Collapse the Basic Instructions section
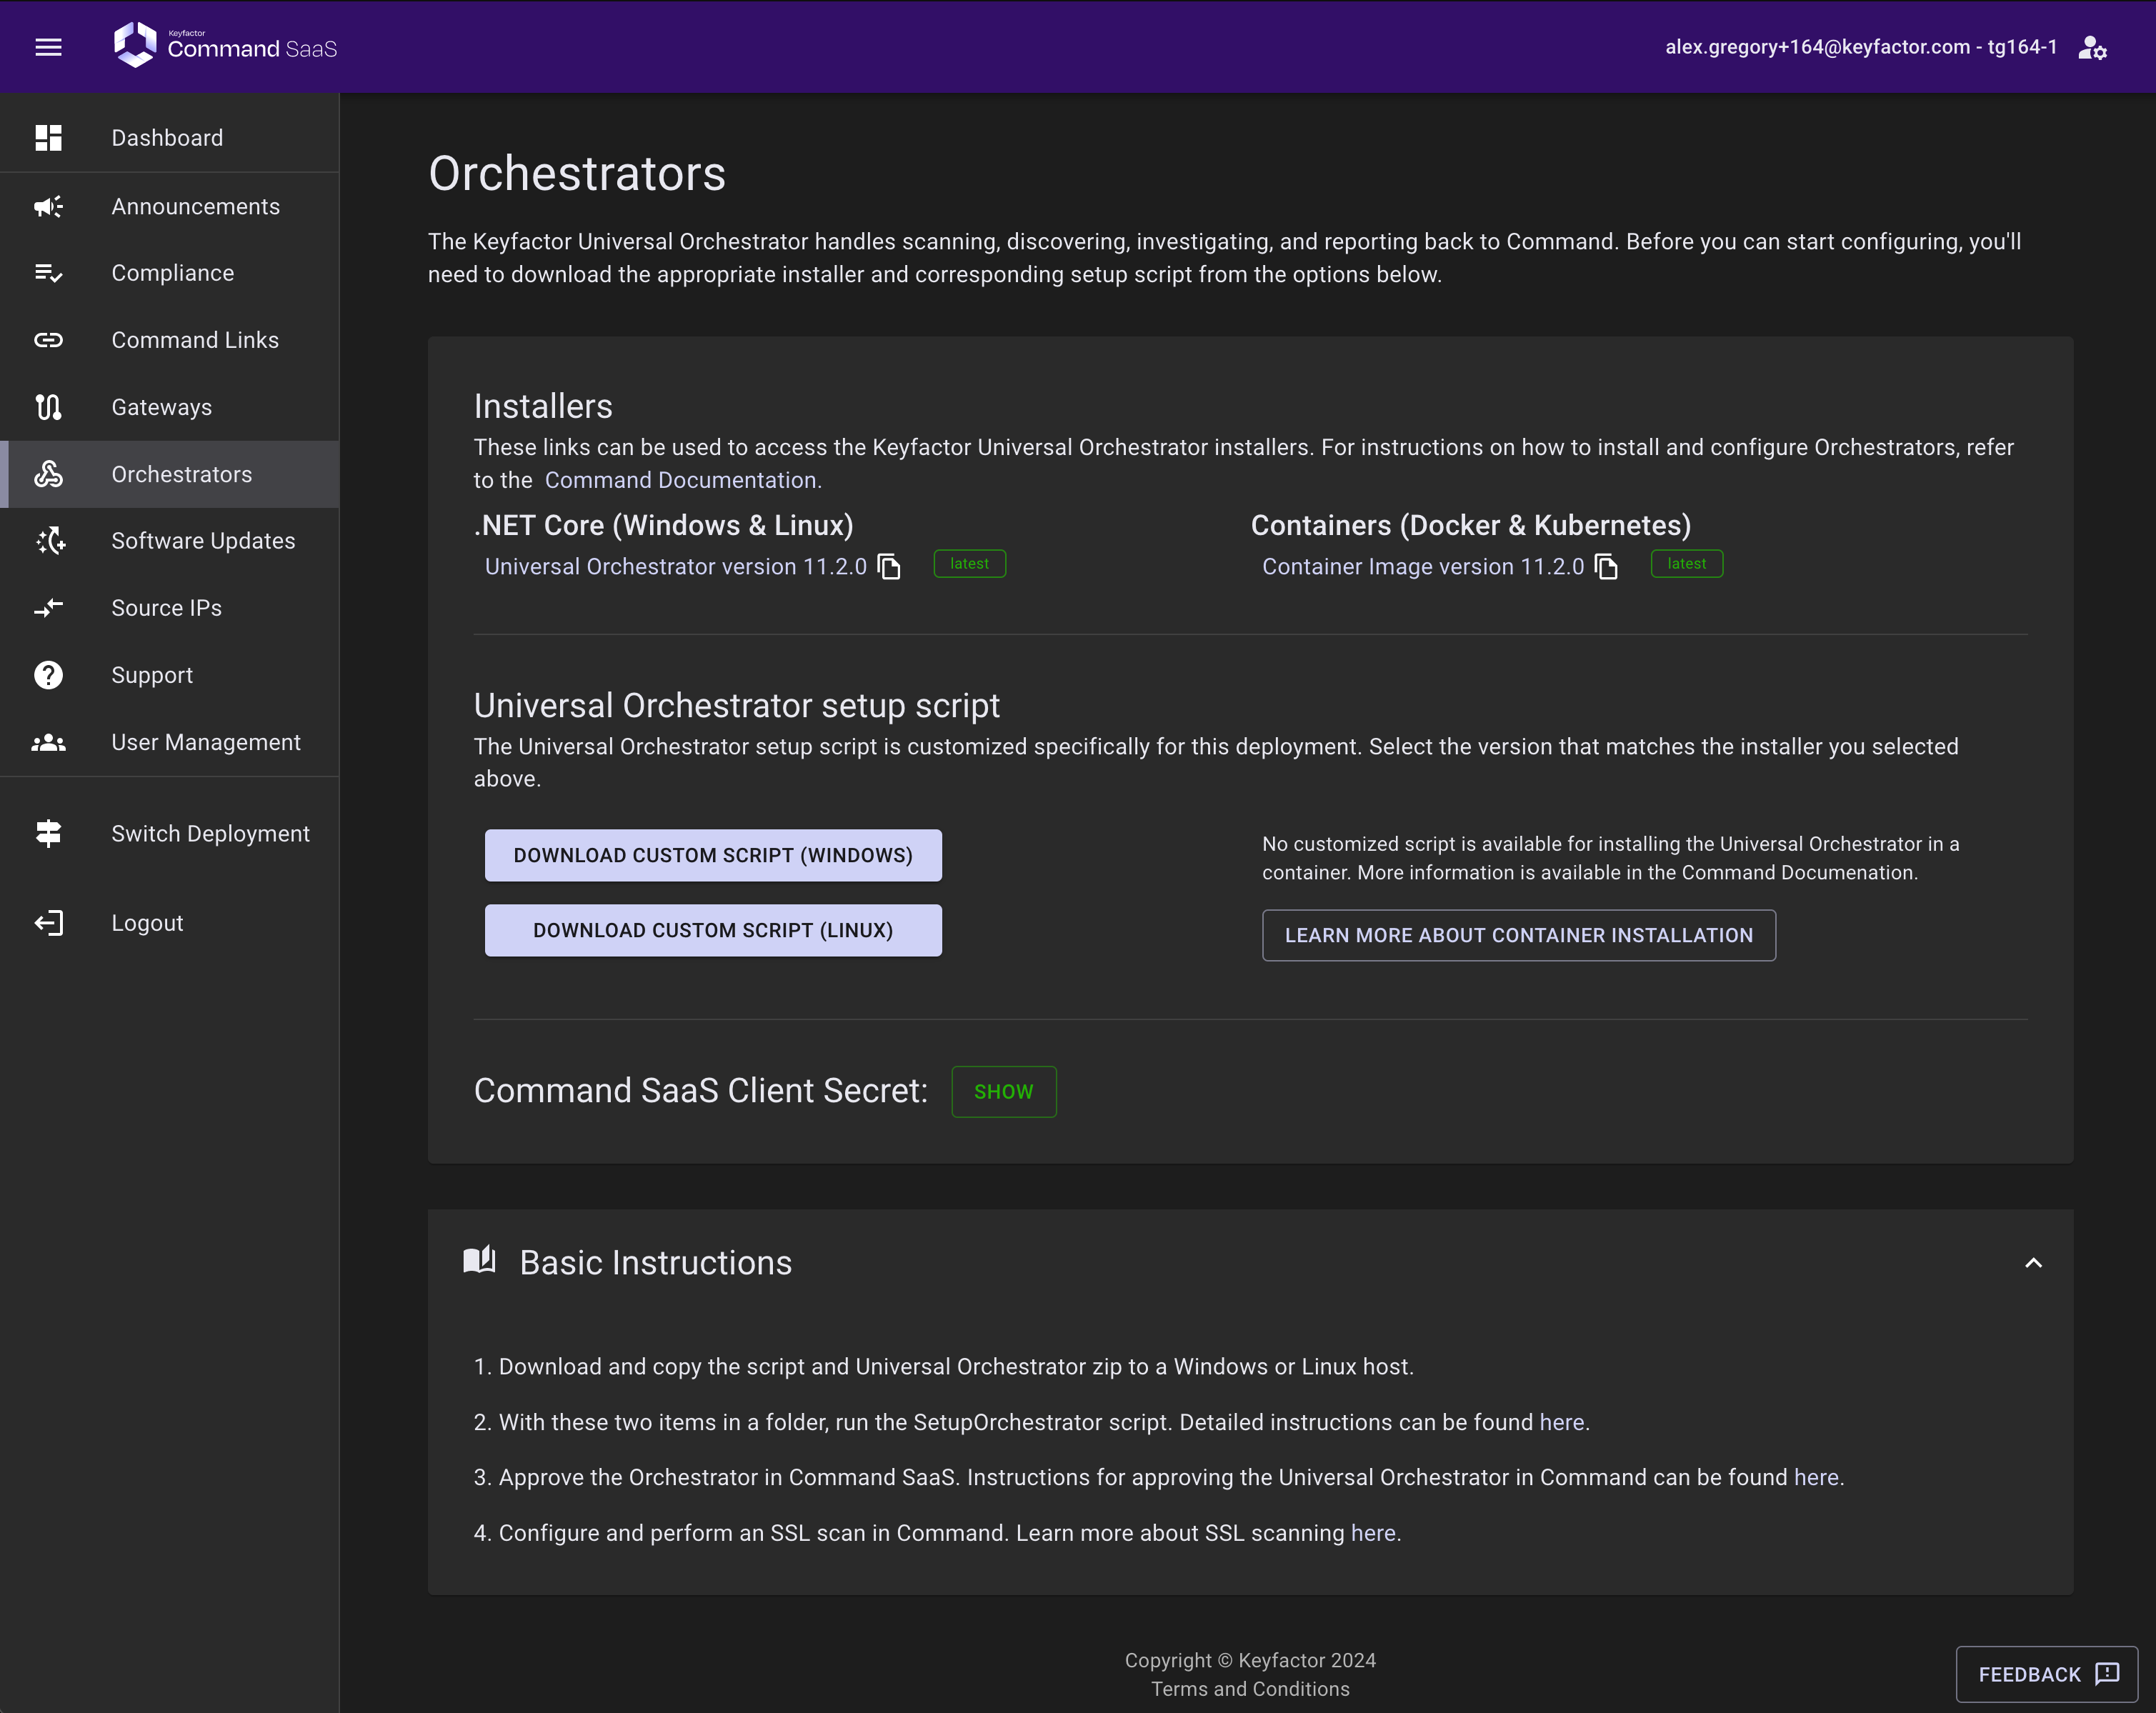Image resolution: width=2156 pixels, height=1713 pixels. coord(2033,1263)
